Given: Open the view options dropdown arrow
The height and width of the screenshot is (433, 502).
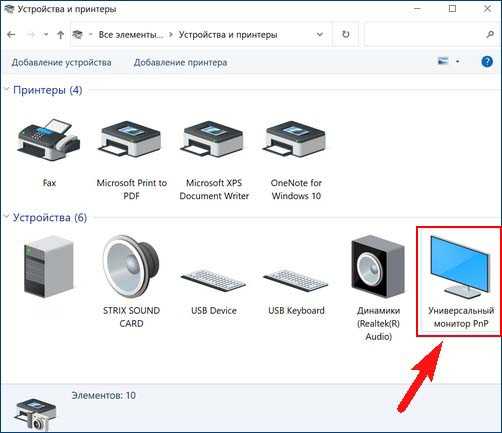Looking at the screenshot, I should coord(458,61).
